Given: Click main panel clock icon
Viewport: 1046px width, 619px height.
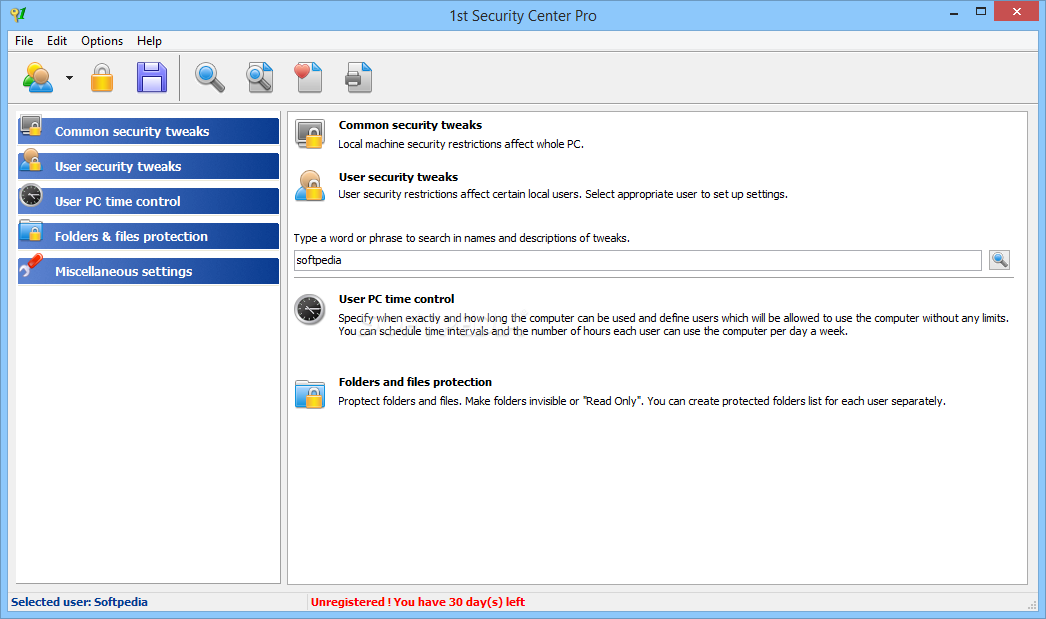Looking at the screenshot, I should click(x=310, y=309).
